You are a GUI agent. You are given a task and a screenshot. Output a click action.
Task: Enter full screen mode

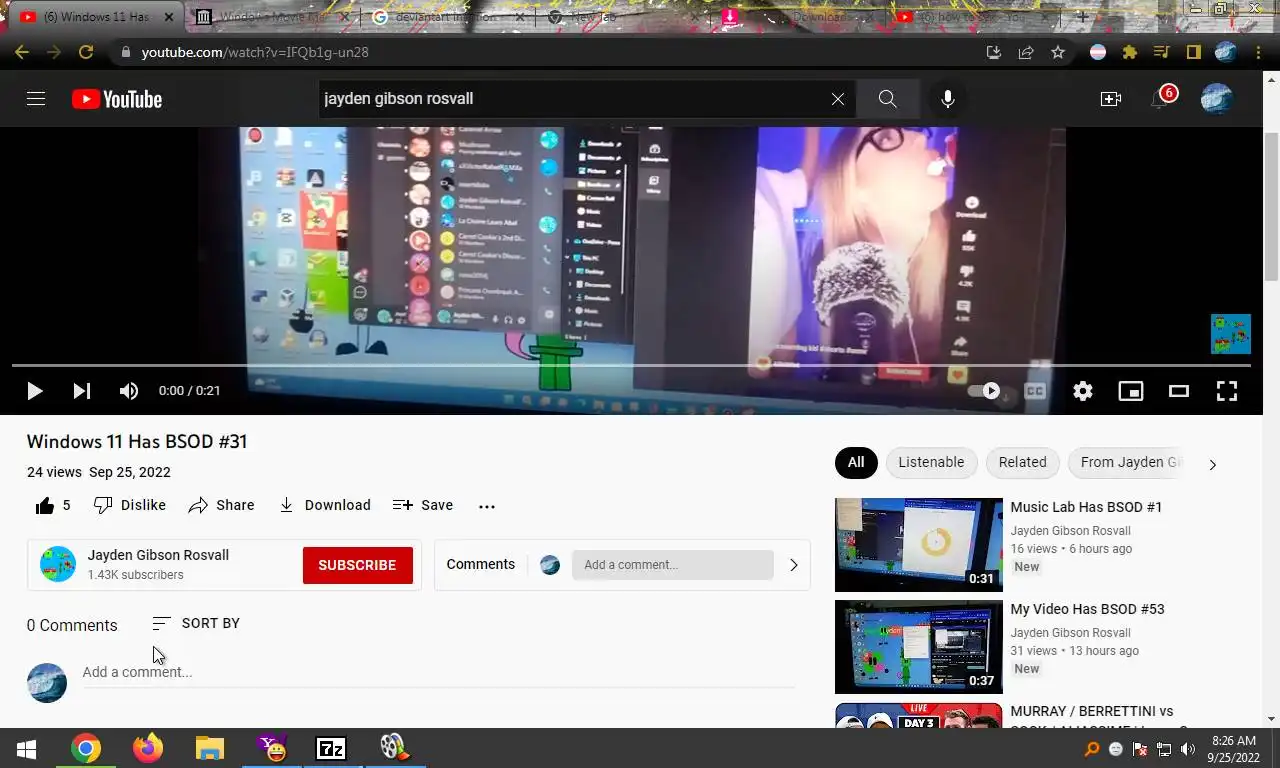1227,391
